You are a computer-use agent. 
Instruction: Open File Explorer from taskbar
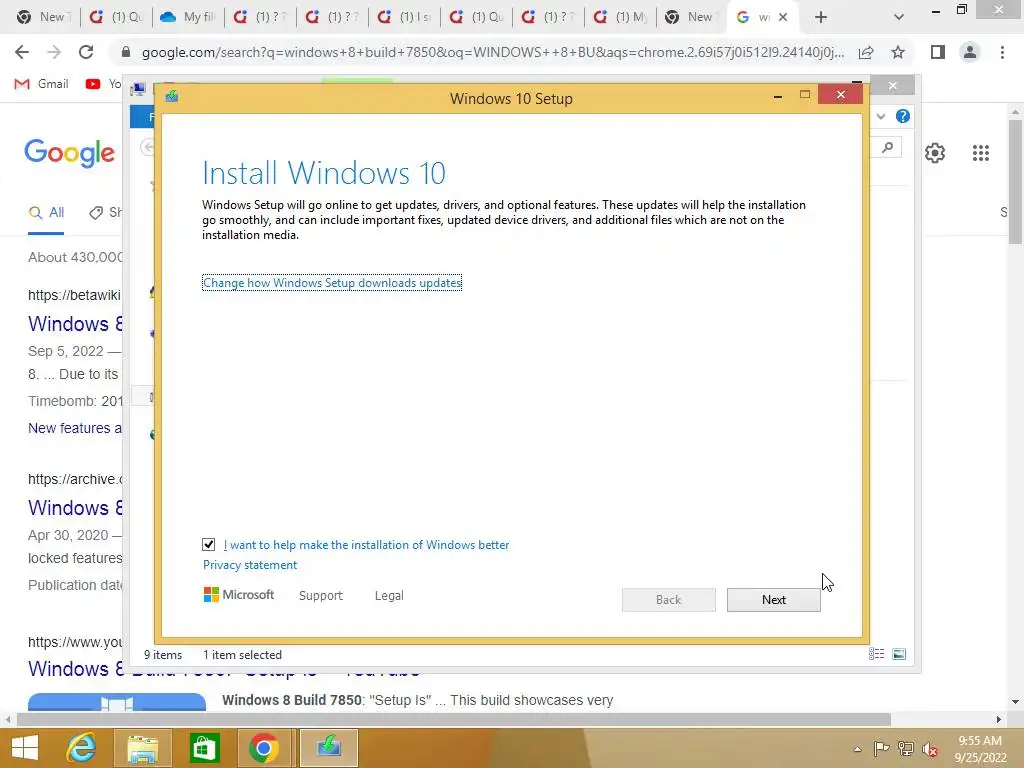point(142,748)
